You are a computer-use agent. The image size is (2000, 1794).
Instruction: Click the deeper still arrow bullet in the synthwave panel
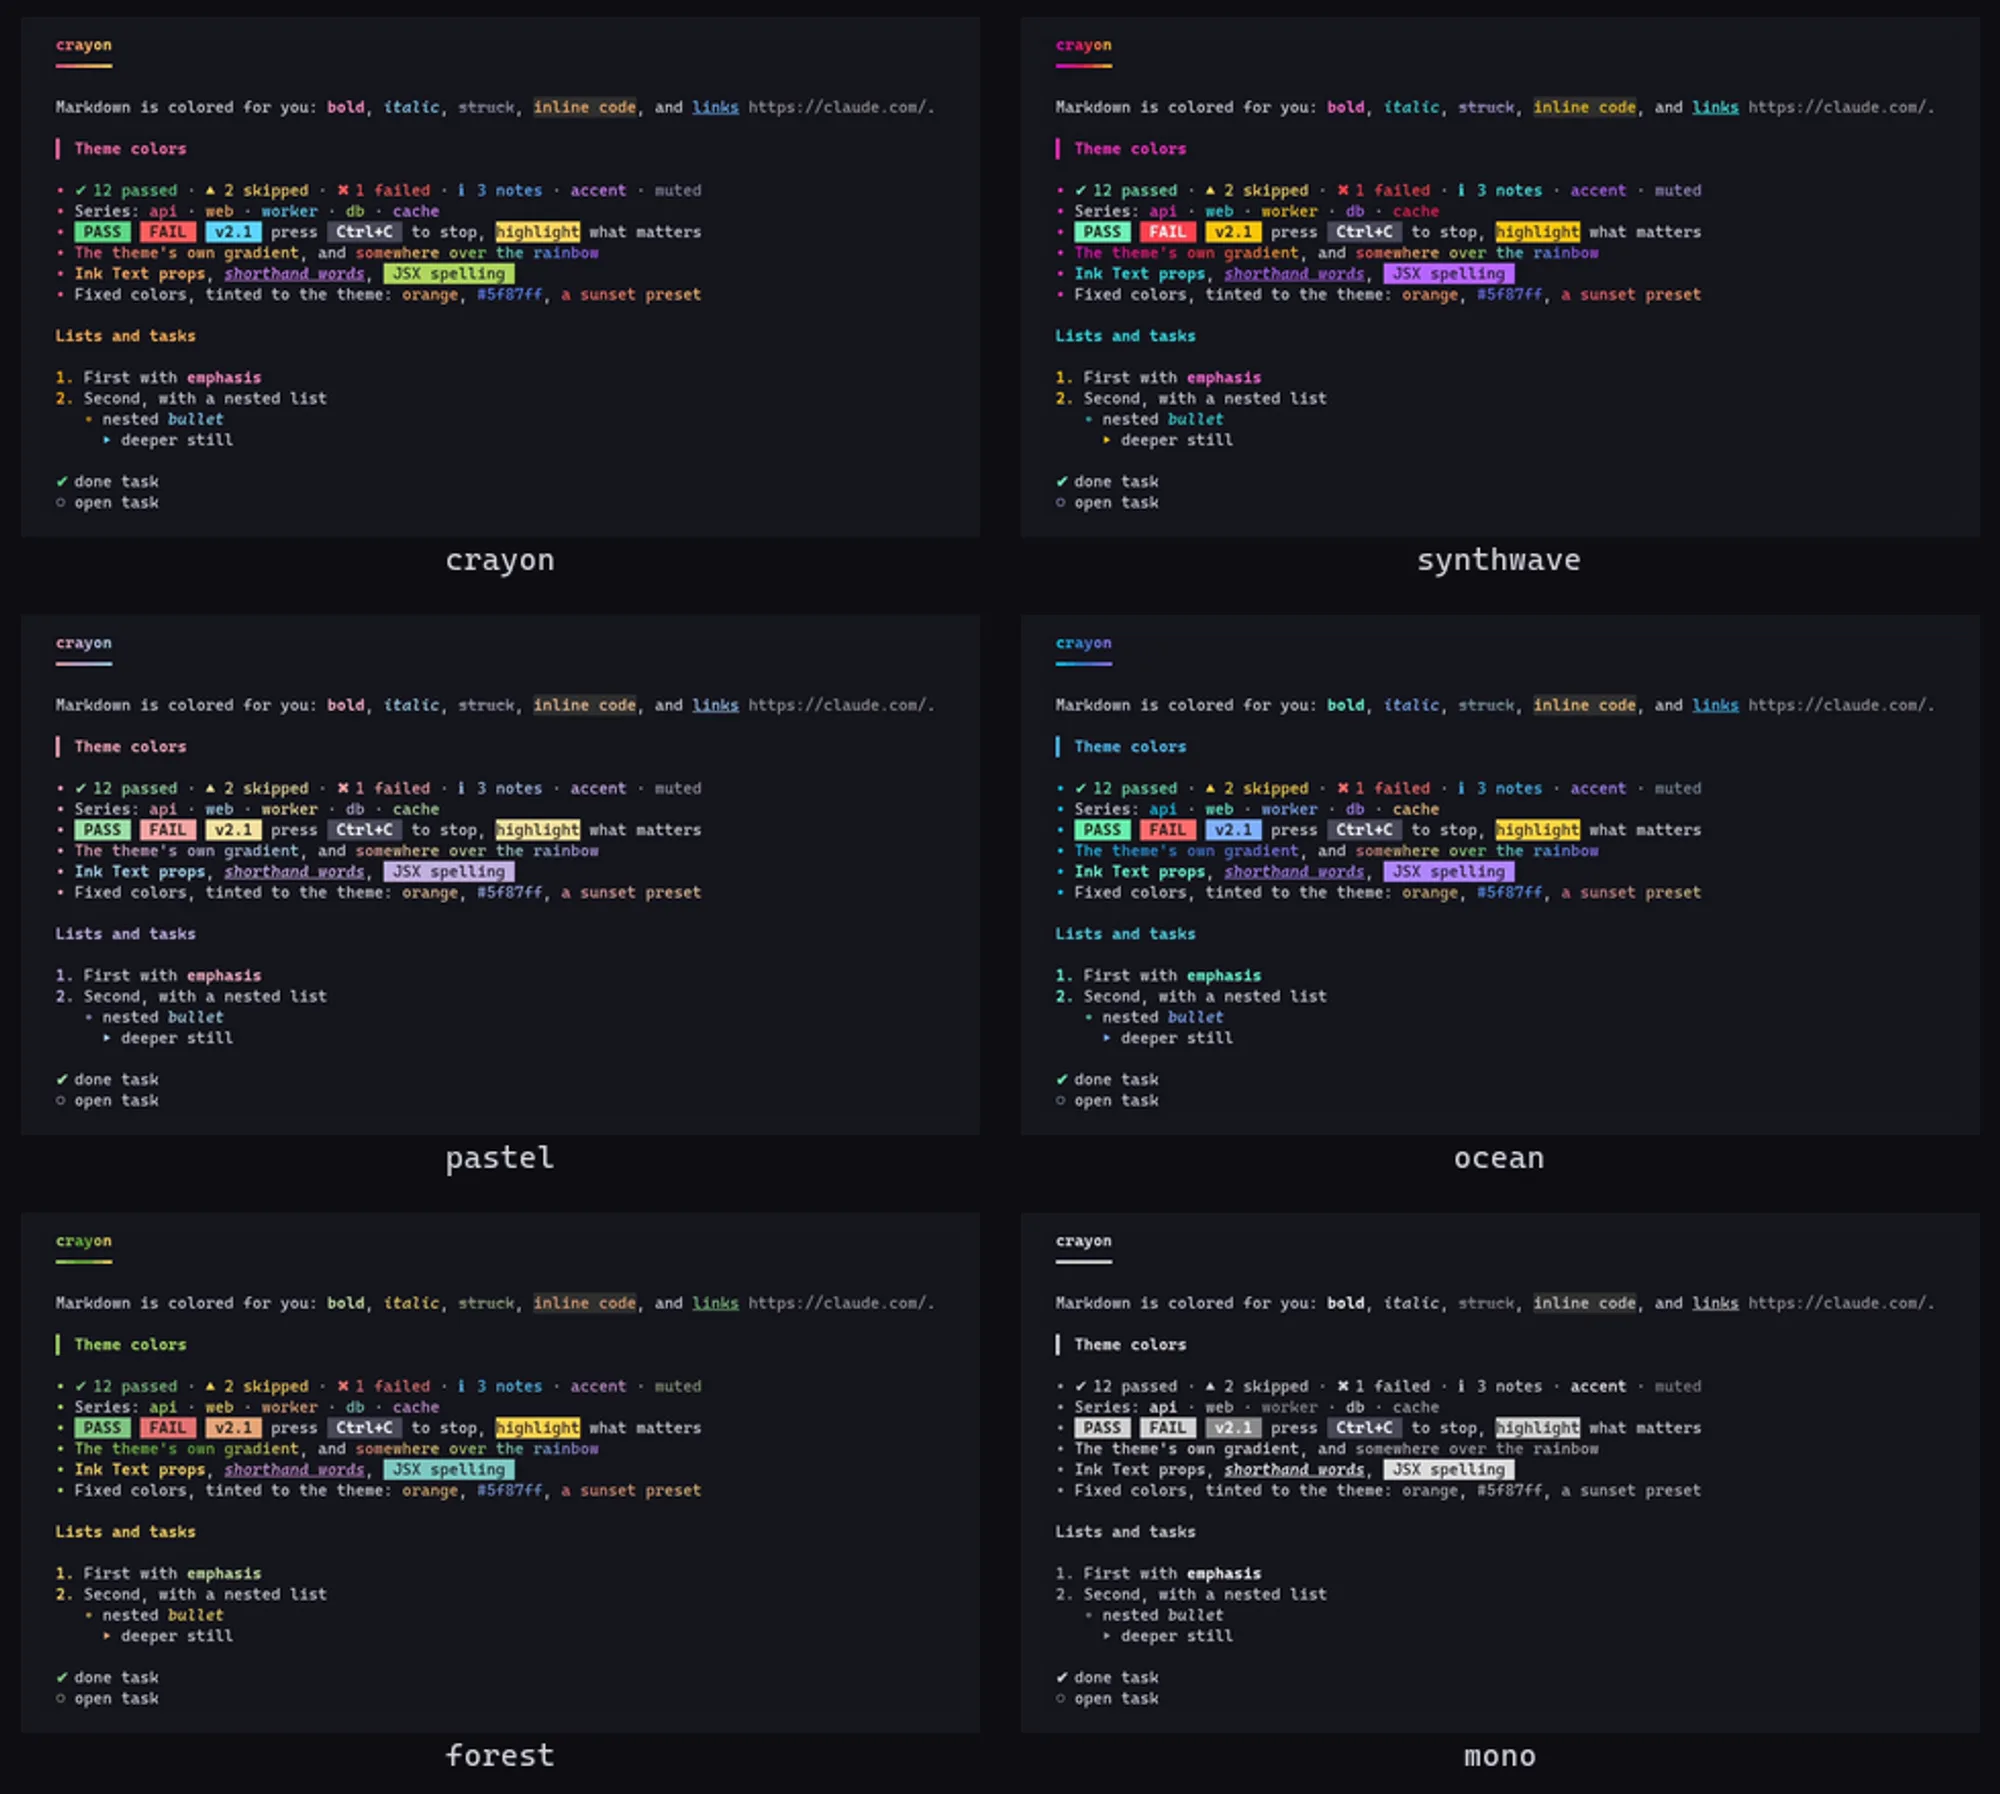click(1107, 440)
